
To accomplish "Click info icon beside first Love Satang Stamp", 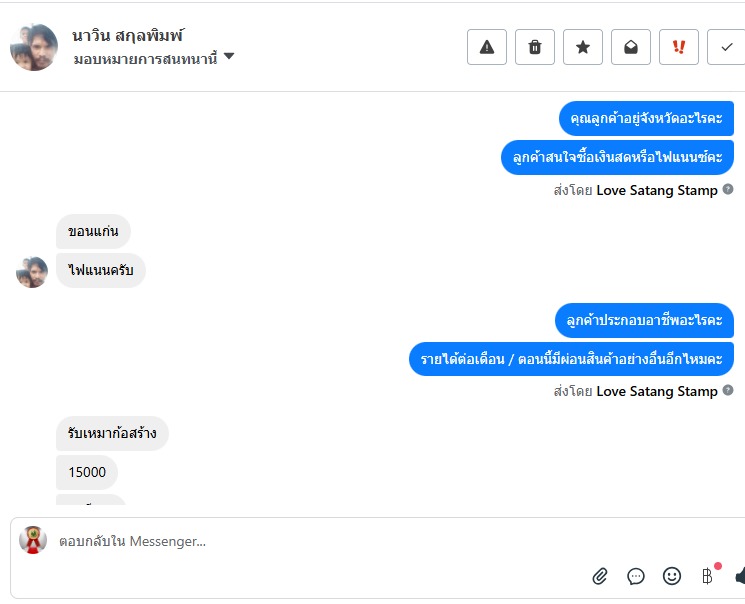I will coord(728,189).
